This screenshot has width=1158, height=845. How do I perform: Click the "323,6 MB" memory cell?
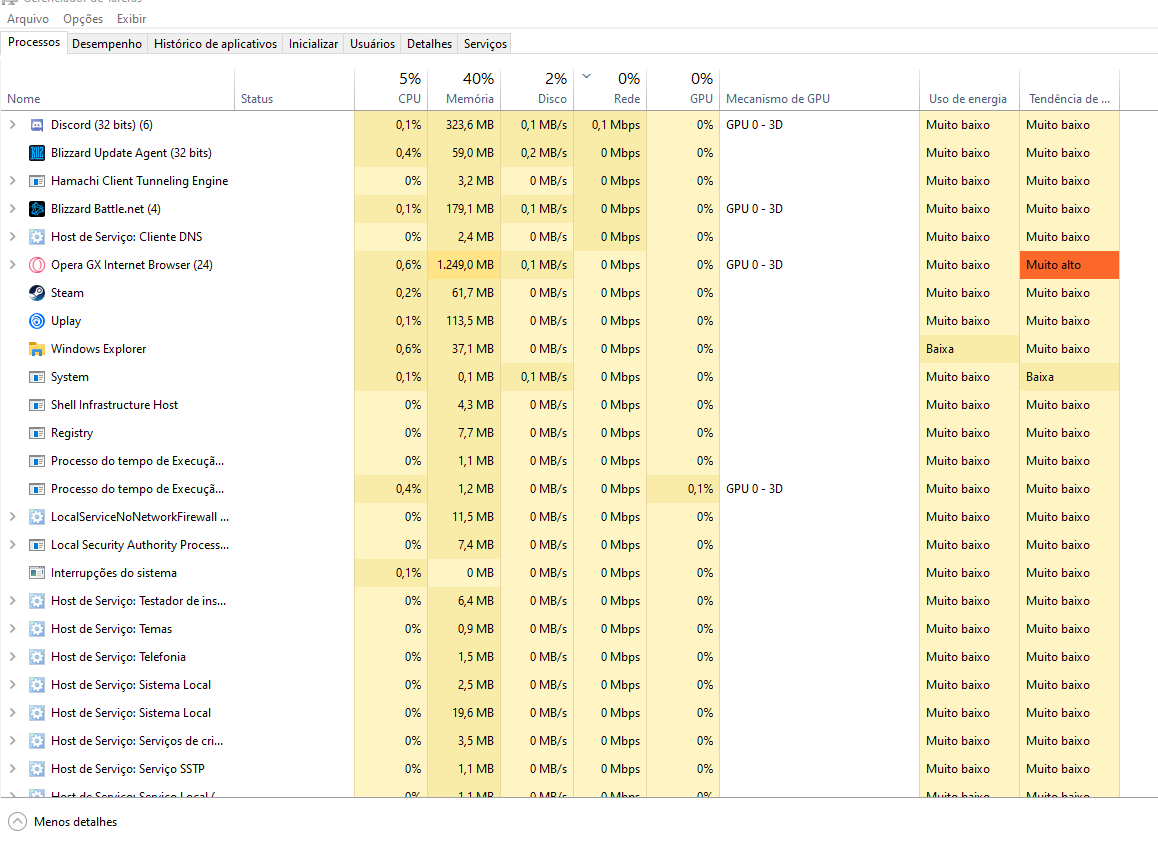465,125
